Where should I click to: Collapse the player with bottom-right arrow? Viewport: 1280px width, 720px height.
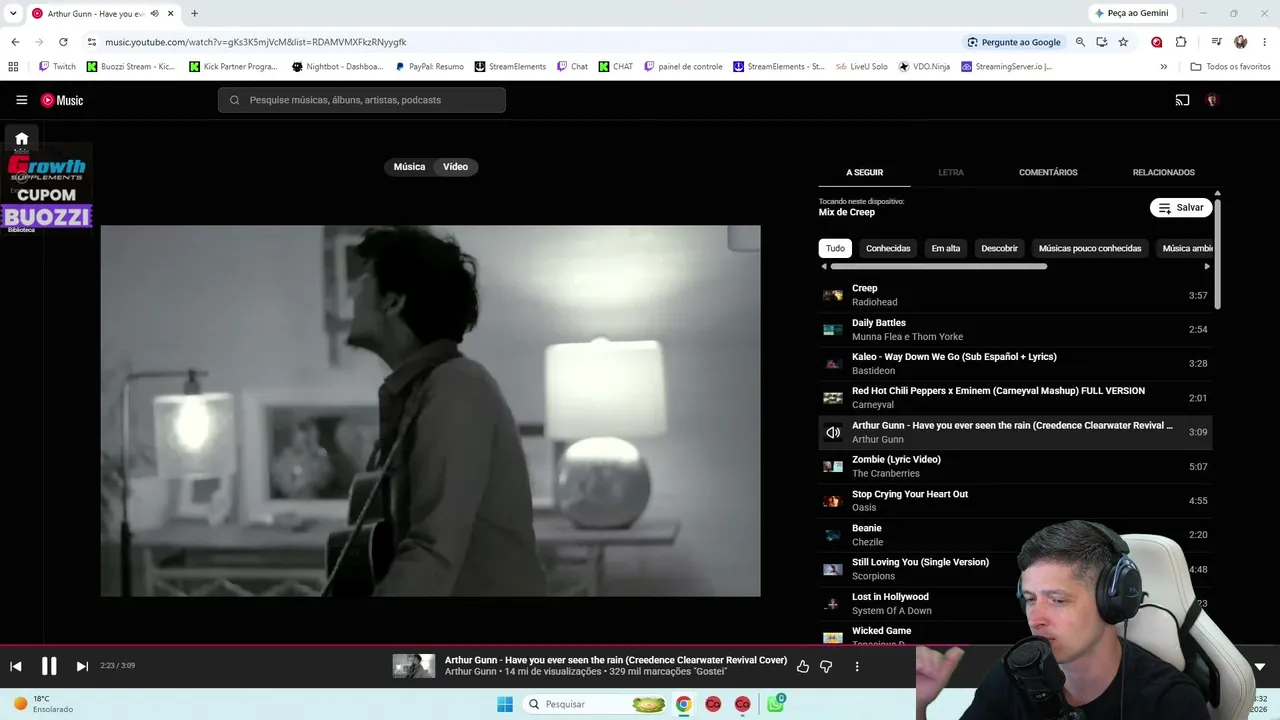1259,666
